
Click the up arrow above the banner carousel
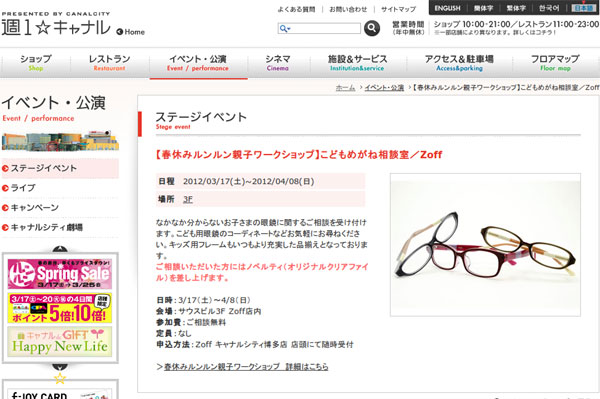point(60,249)
